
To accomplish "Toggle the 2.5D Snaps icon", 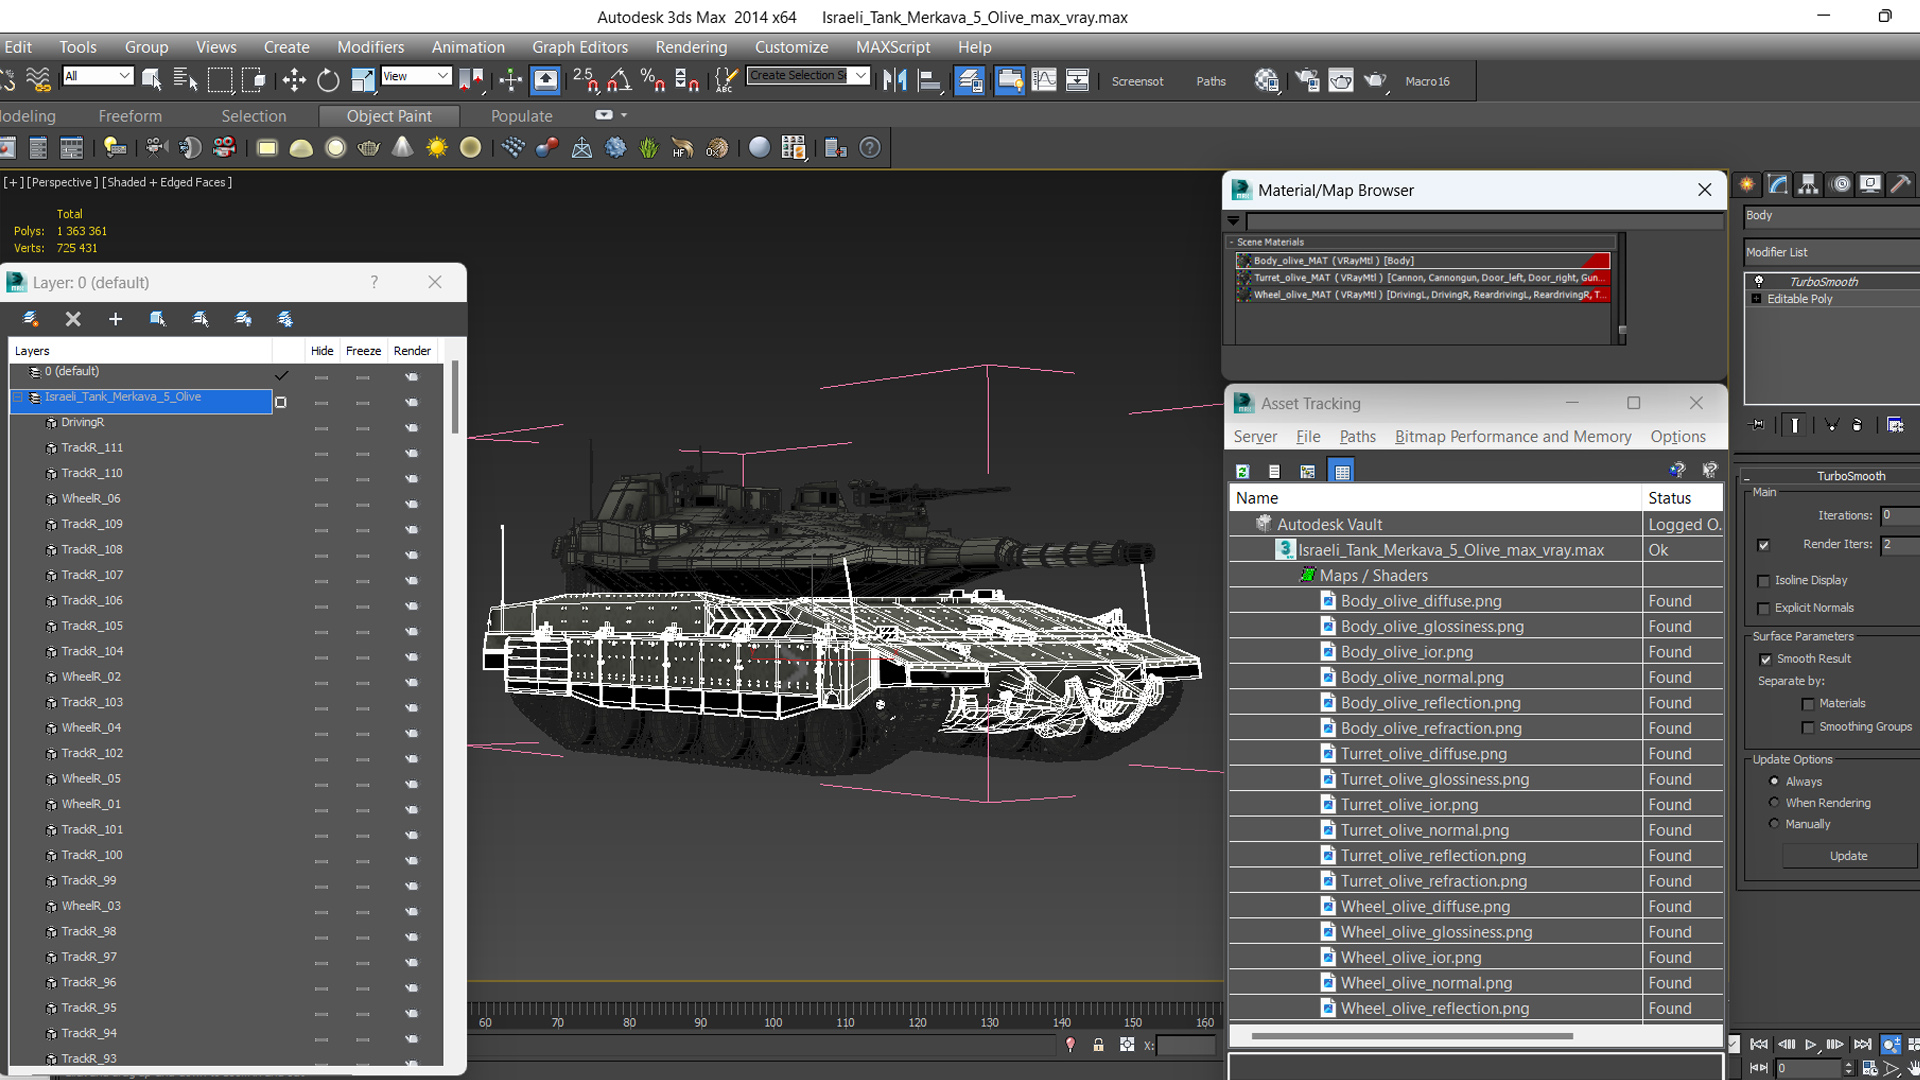I will pos(586,81).
